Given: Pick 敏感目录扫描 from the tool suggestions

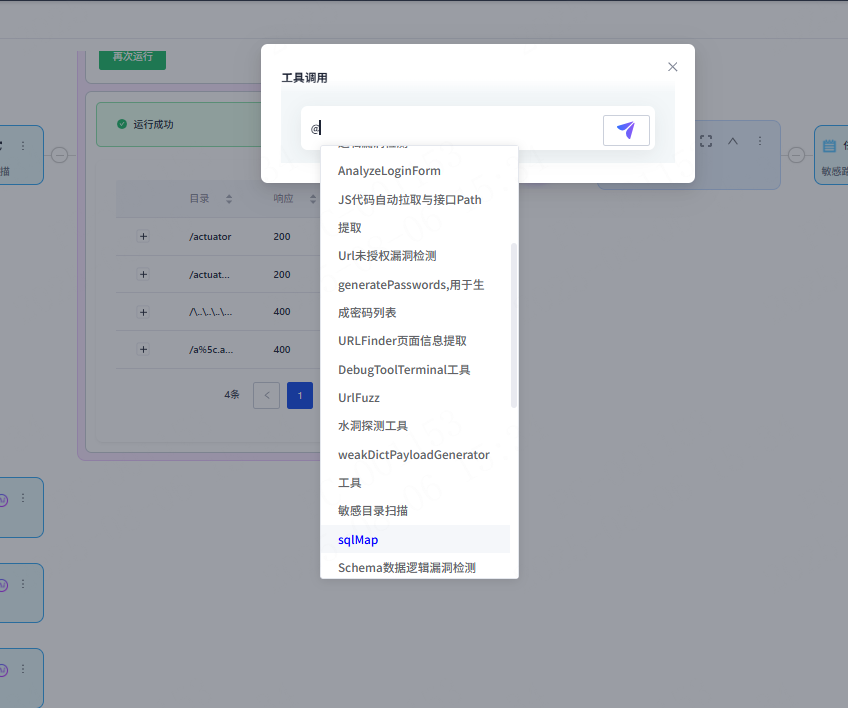Looking at the screenshot, I should (373, 511).
